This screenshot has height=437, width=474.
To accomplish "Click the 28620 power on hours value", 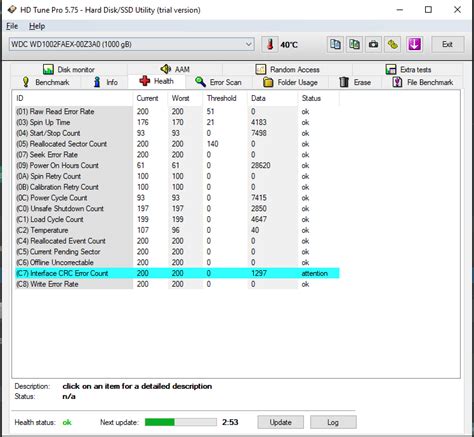I will pos(261,165).
